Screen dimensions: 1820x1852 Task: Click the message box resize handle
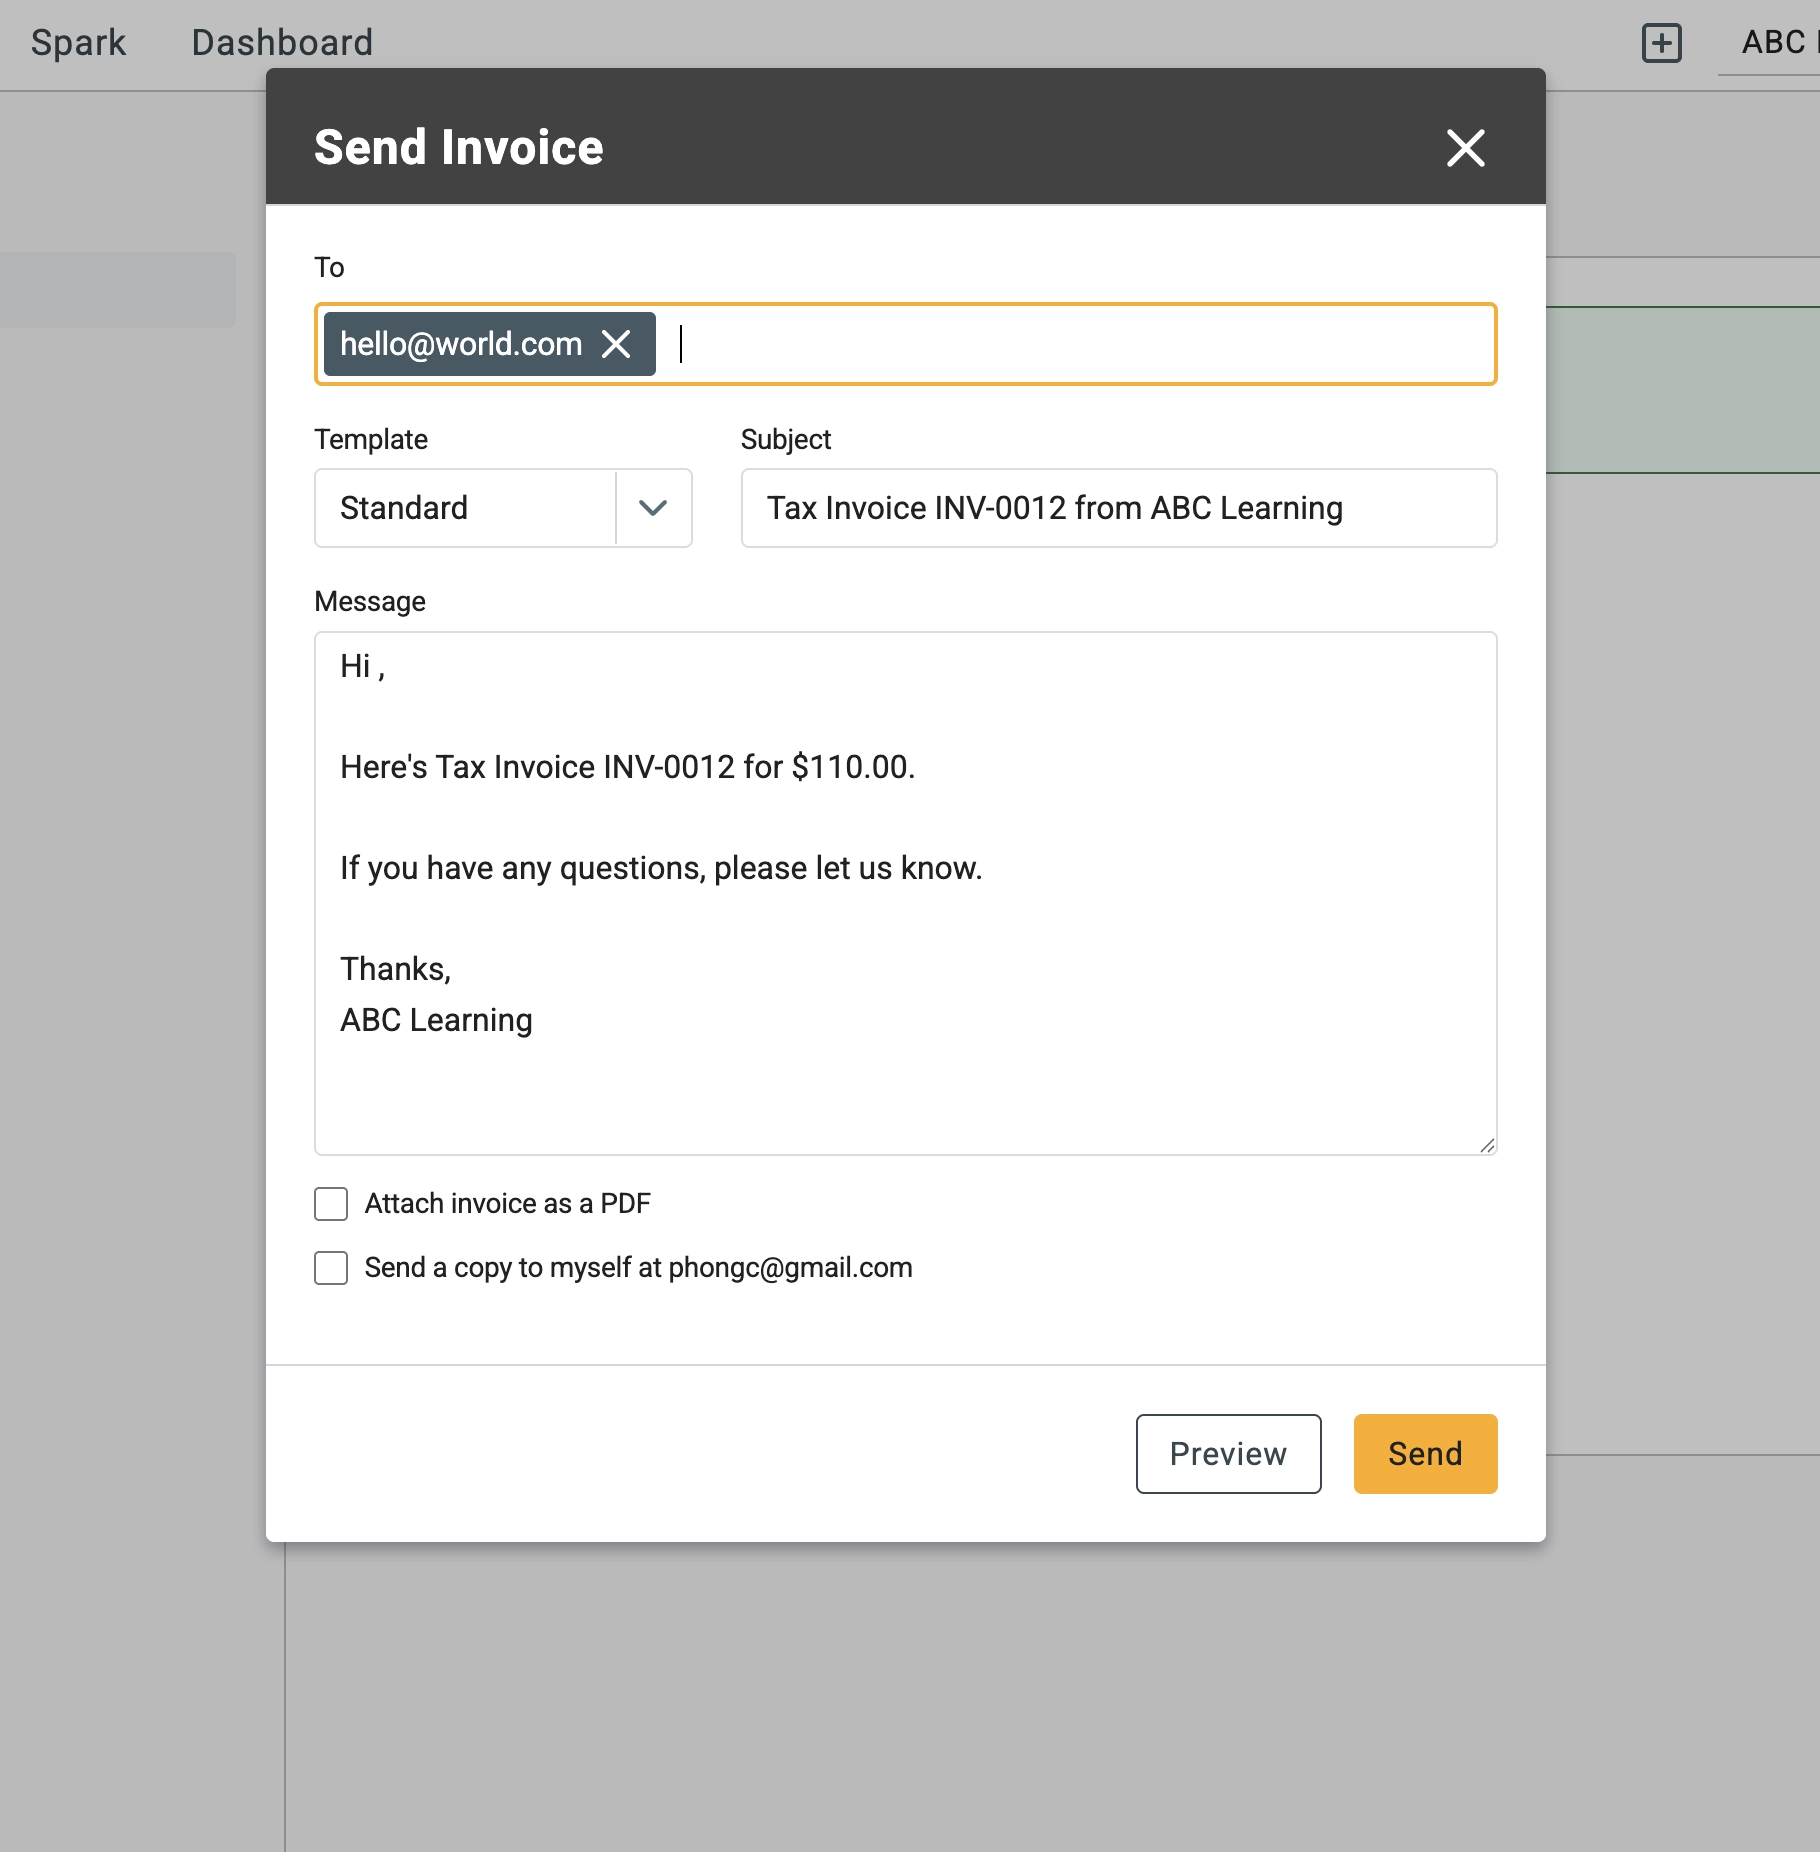tap(1488, 1148)
